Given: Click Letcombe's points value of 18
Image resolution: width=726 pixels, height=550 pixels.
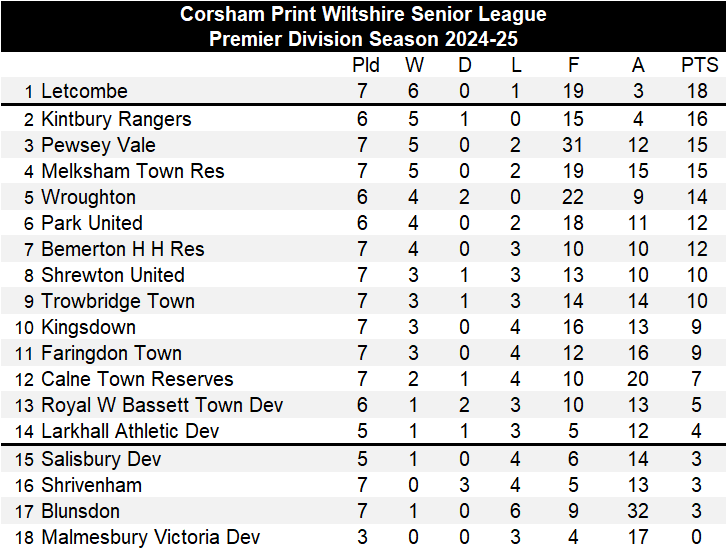Looking at the screenshot, I should tap(699, 91).
